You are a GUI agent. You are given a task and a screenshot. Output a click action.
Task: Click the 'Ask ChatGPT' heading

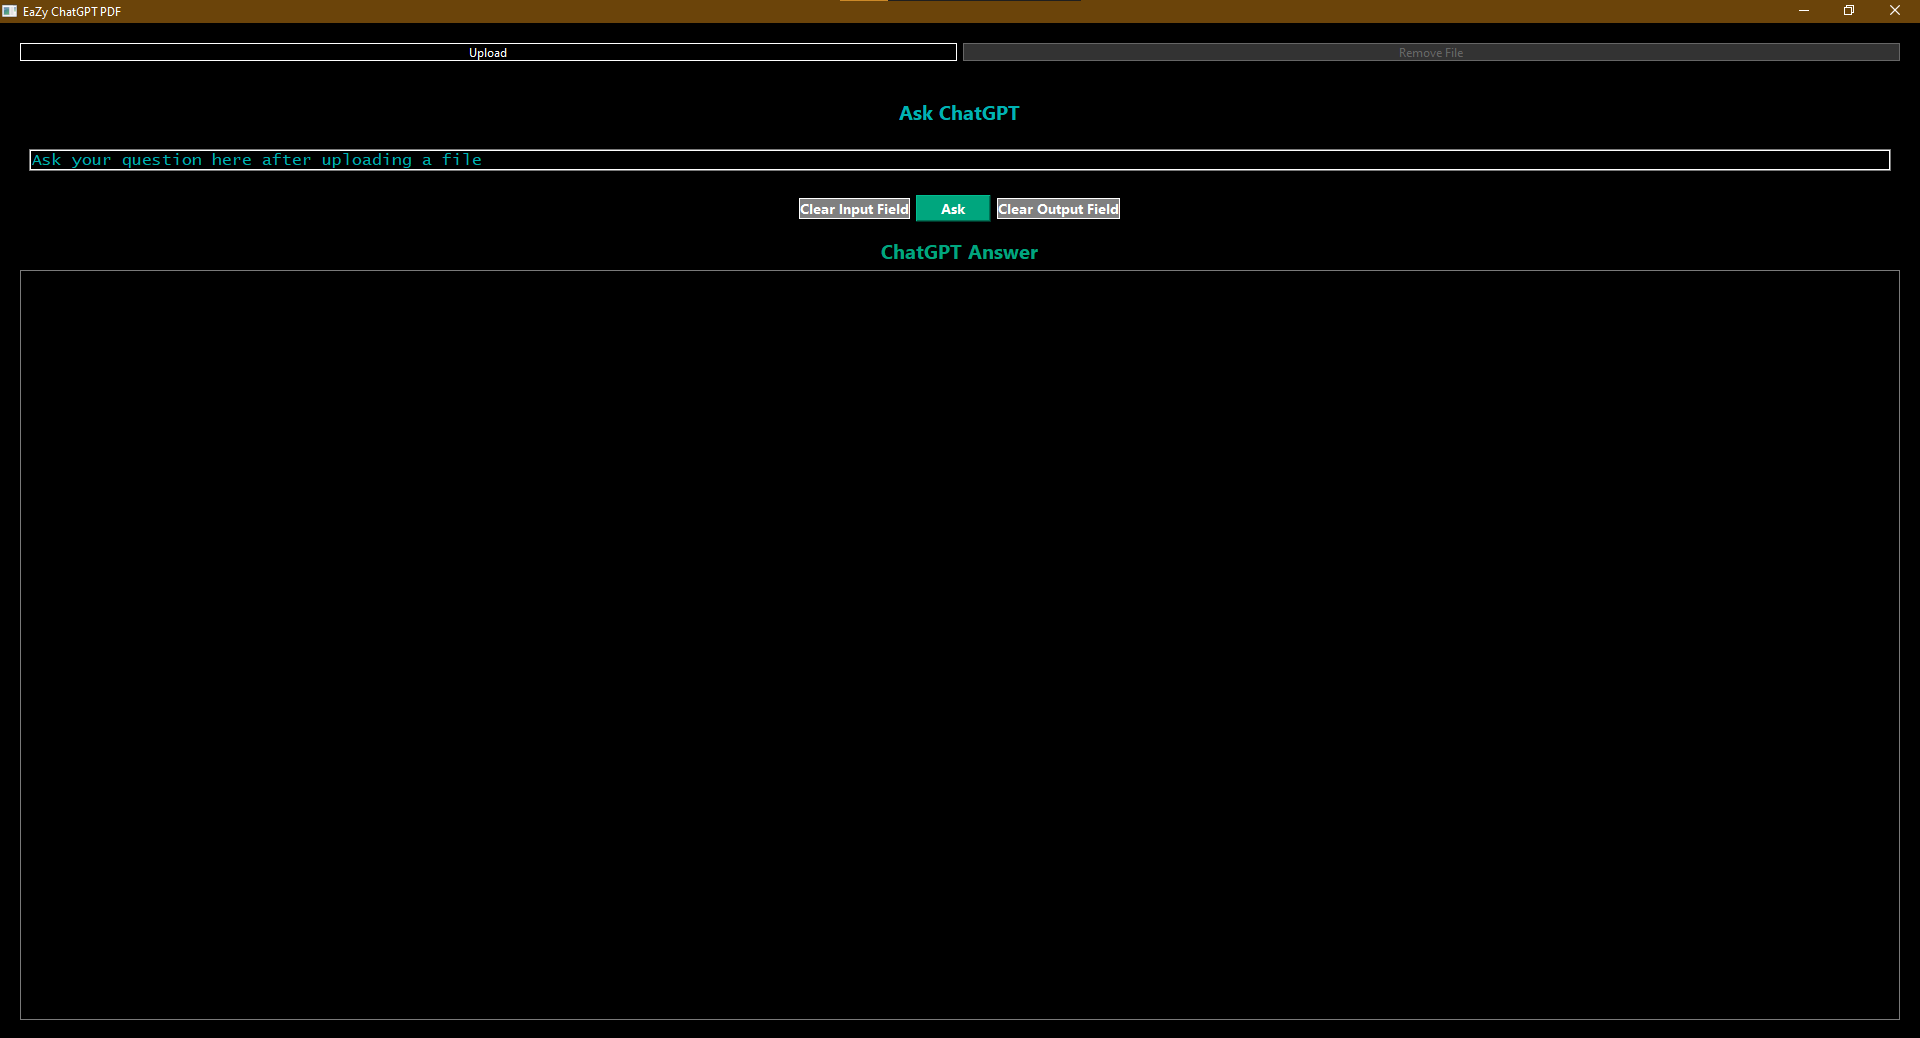pyautogui.click(x=958, y=113)
